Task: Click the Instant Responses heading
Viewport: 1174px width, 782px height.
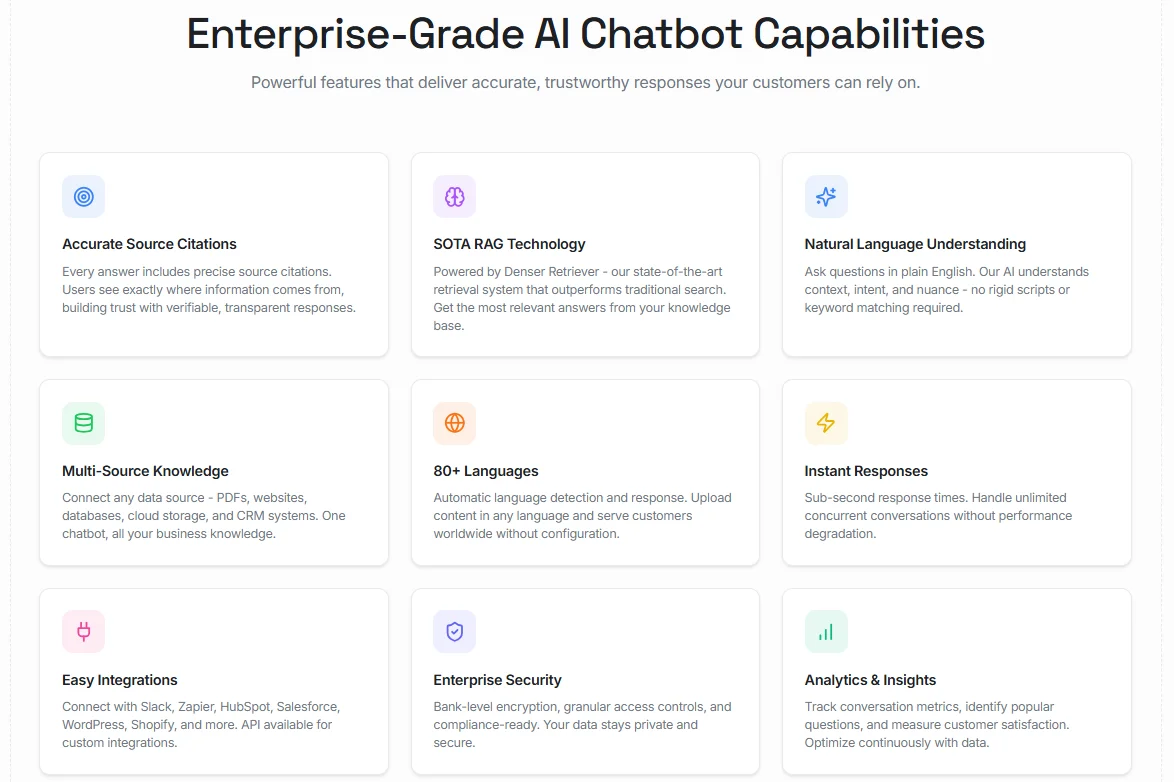Action: (866, 470)
